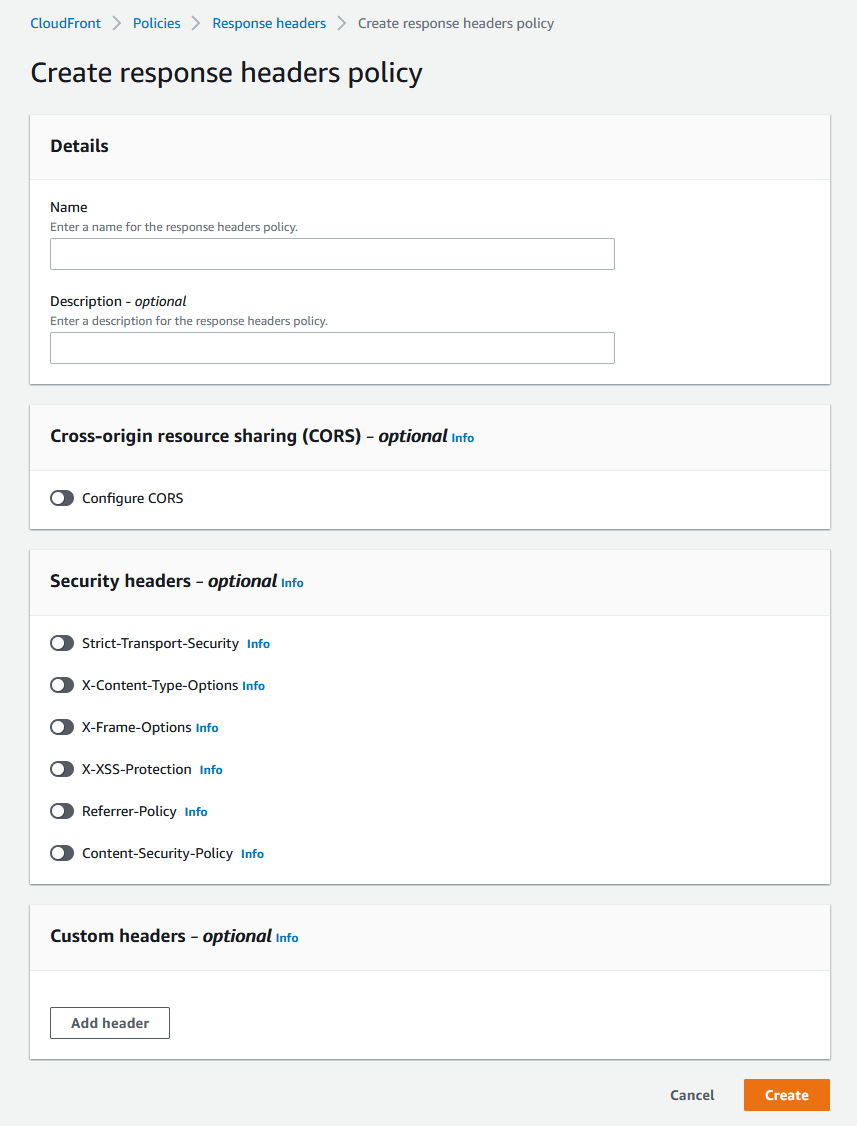Toggle Strict-Transport-Security on

[x=61, y=643]
